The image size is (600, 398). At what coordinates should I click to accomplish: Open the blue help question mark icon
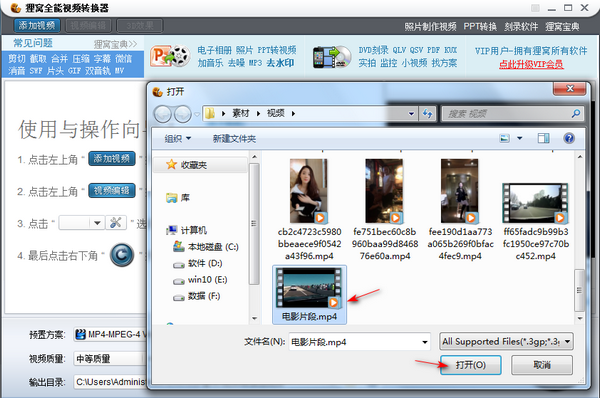569,138
